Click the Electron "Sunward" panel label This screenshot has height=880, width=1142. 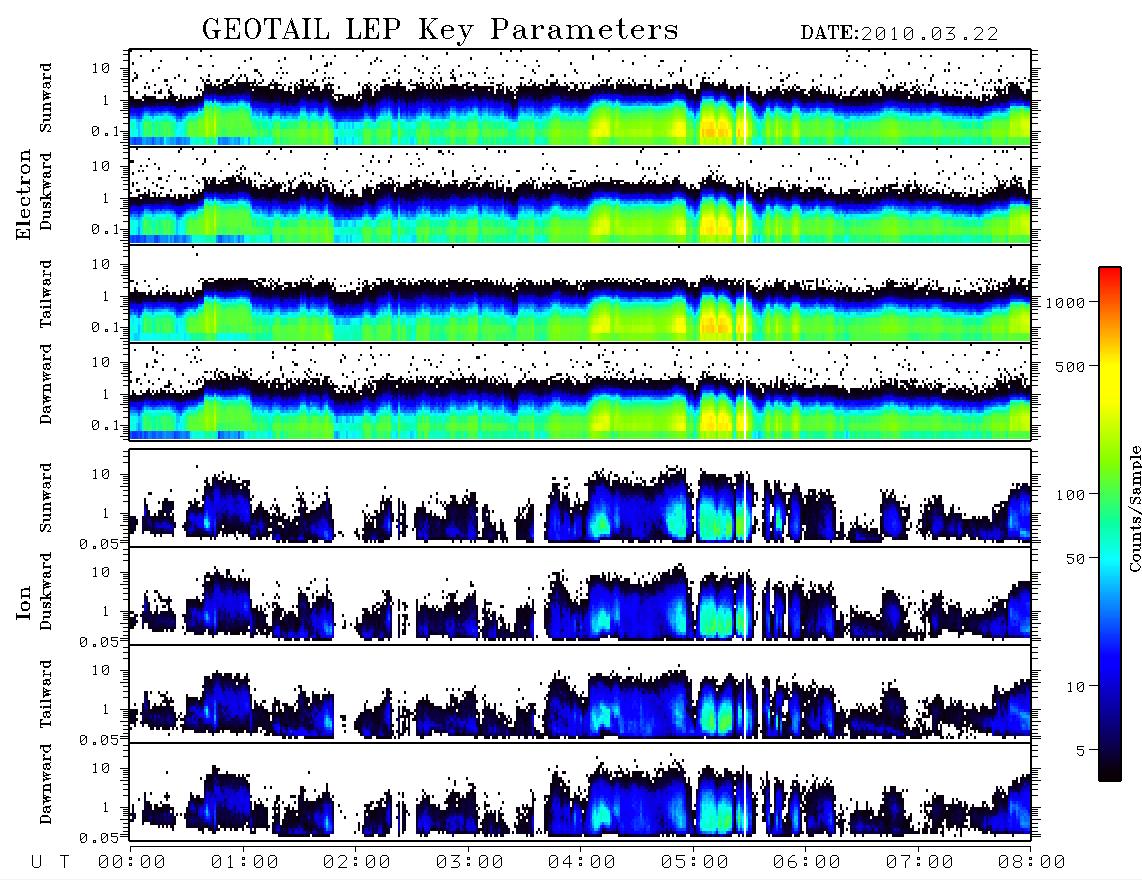[46, 98]
